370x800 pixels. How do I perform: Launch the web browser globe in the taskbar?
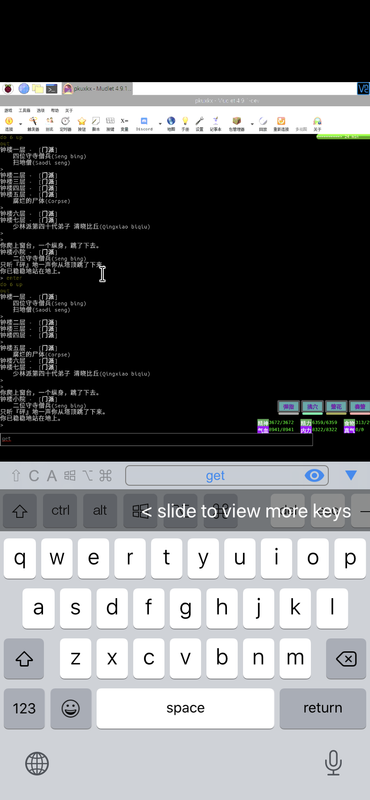[x=23, y=89]
